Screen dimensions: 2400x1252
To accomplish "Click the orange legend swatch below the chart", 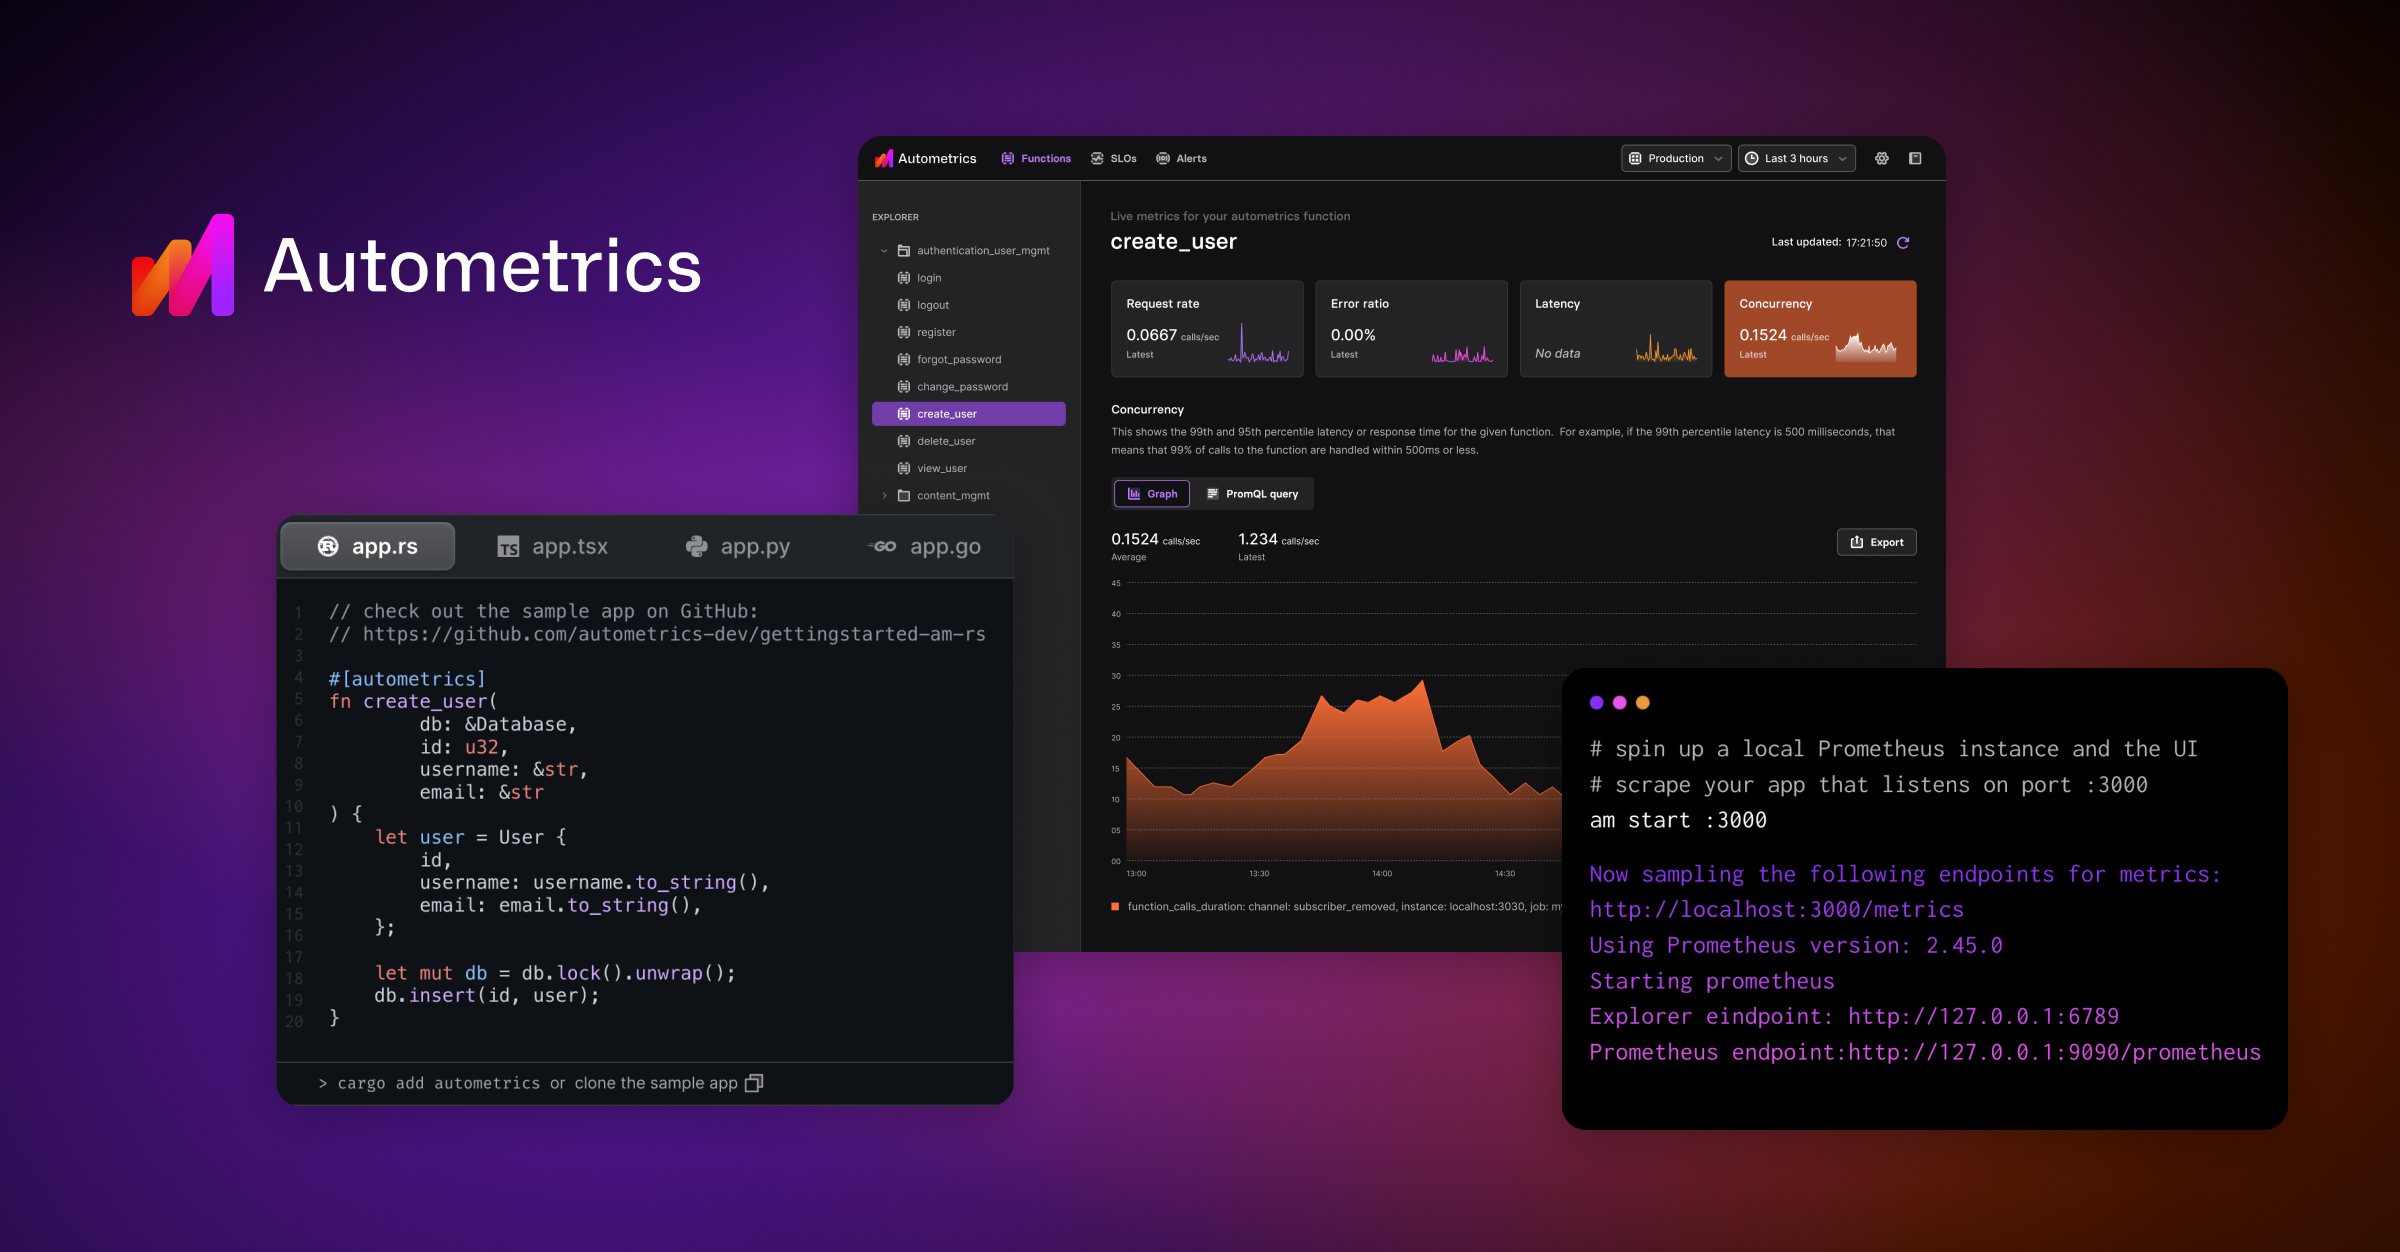I will click(1115, 907).
